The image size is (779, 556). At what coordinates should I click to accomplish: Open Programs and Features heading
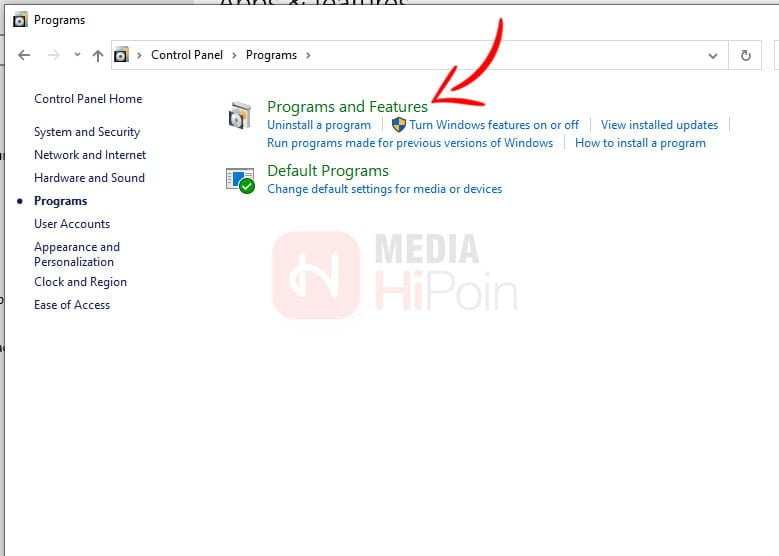point(347,107)
